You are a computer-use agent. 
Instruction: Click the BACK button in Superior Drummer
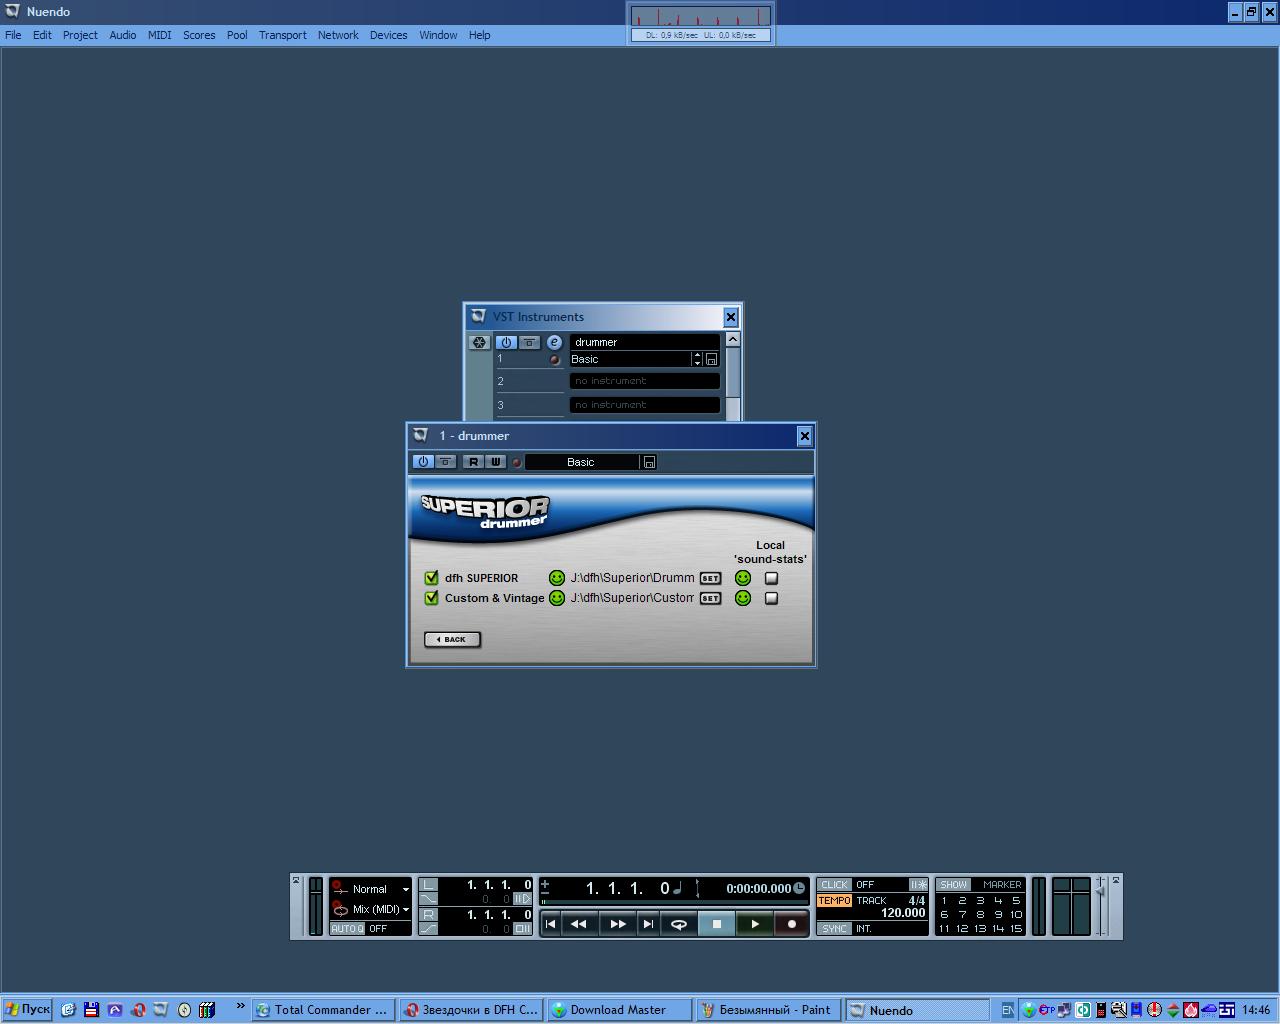click(452, 639)
